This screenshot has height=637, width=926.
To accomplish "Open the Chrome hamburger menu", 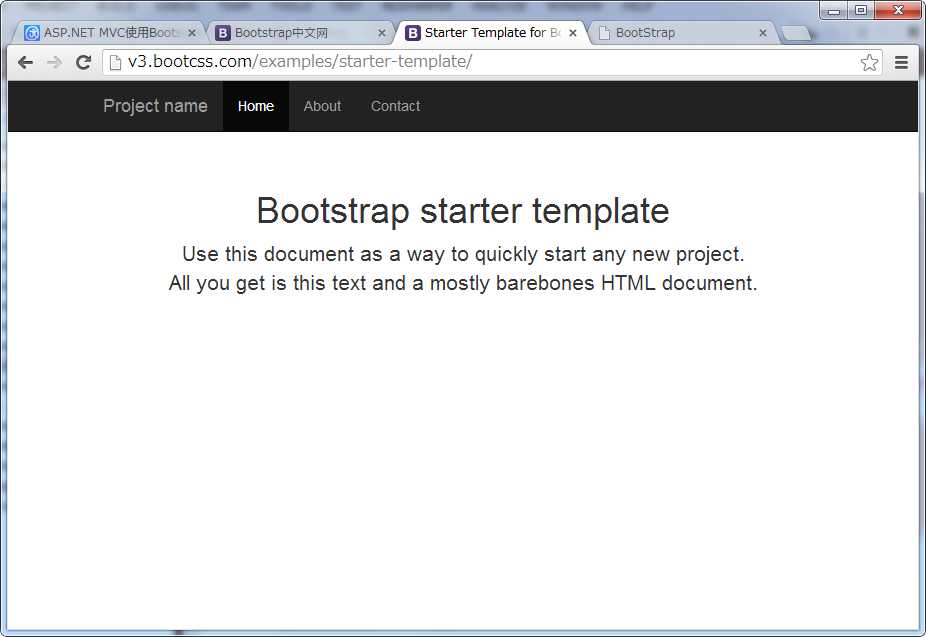I will click(x=901, y=62).
